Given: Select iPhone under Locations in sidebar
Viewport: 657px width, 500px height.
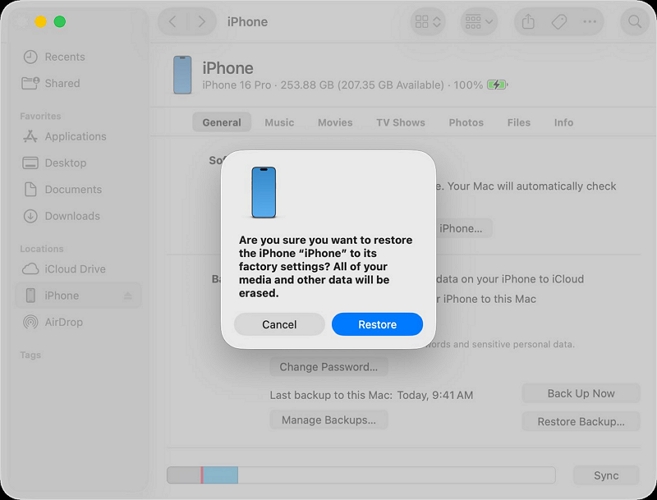Looking at the screenshot, I should (x=78, y=295).
